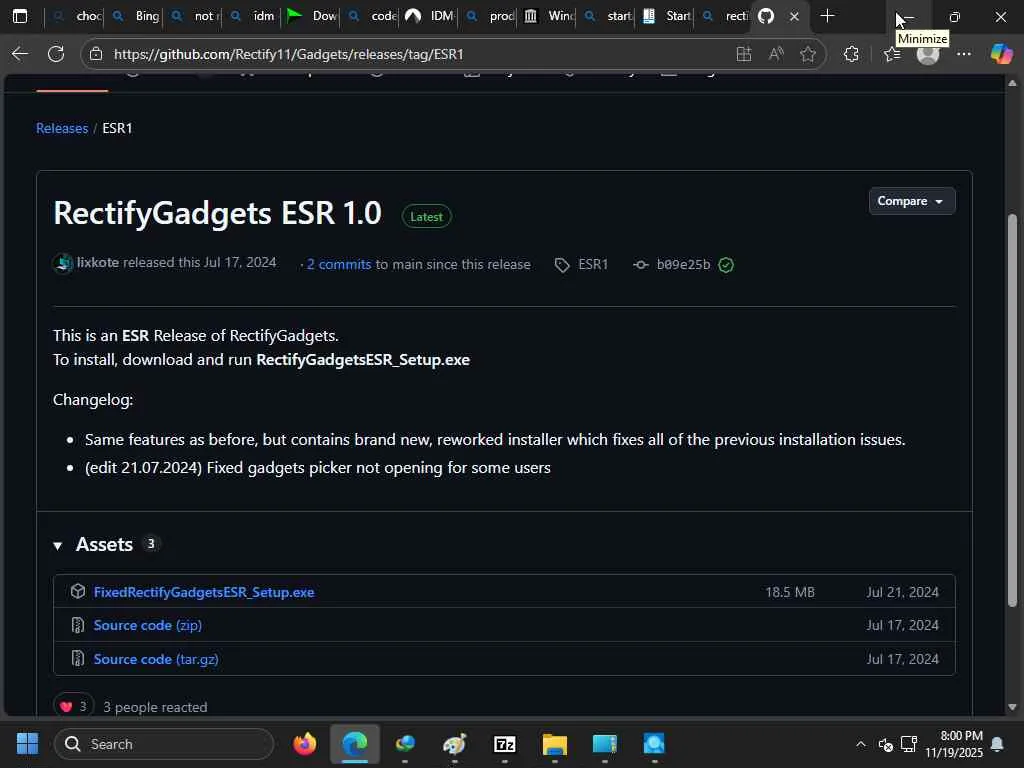Screen dimensions: 1024x768
Task: Open the ESR1 tag link
Action: pyautogui.click(x=593, y=264)
